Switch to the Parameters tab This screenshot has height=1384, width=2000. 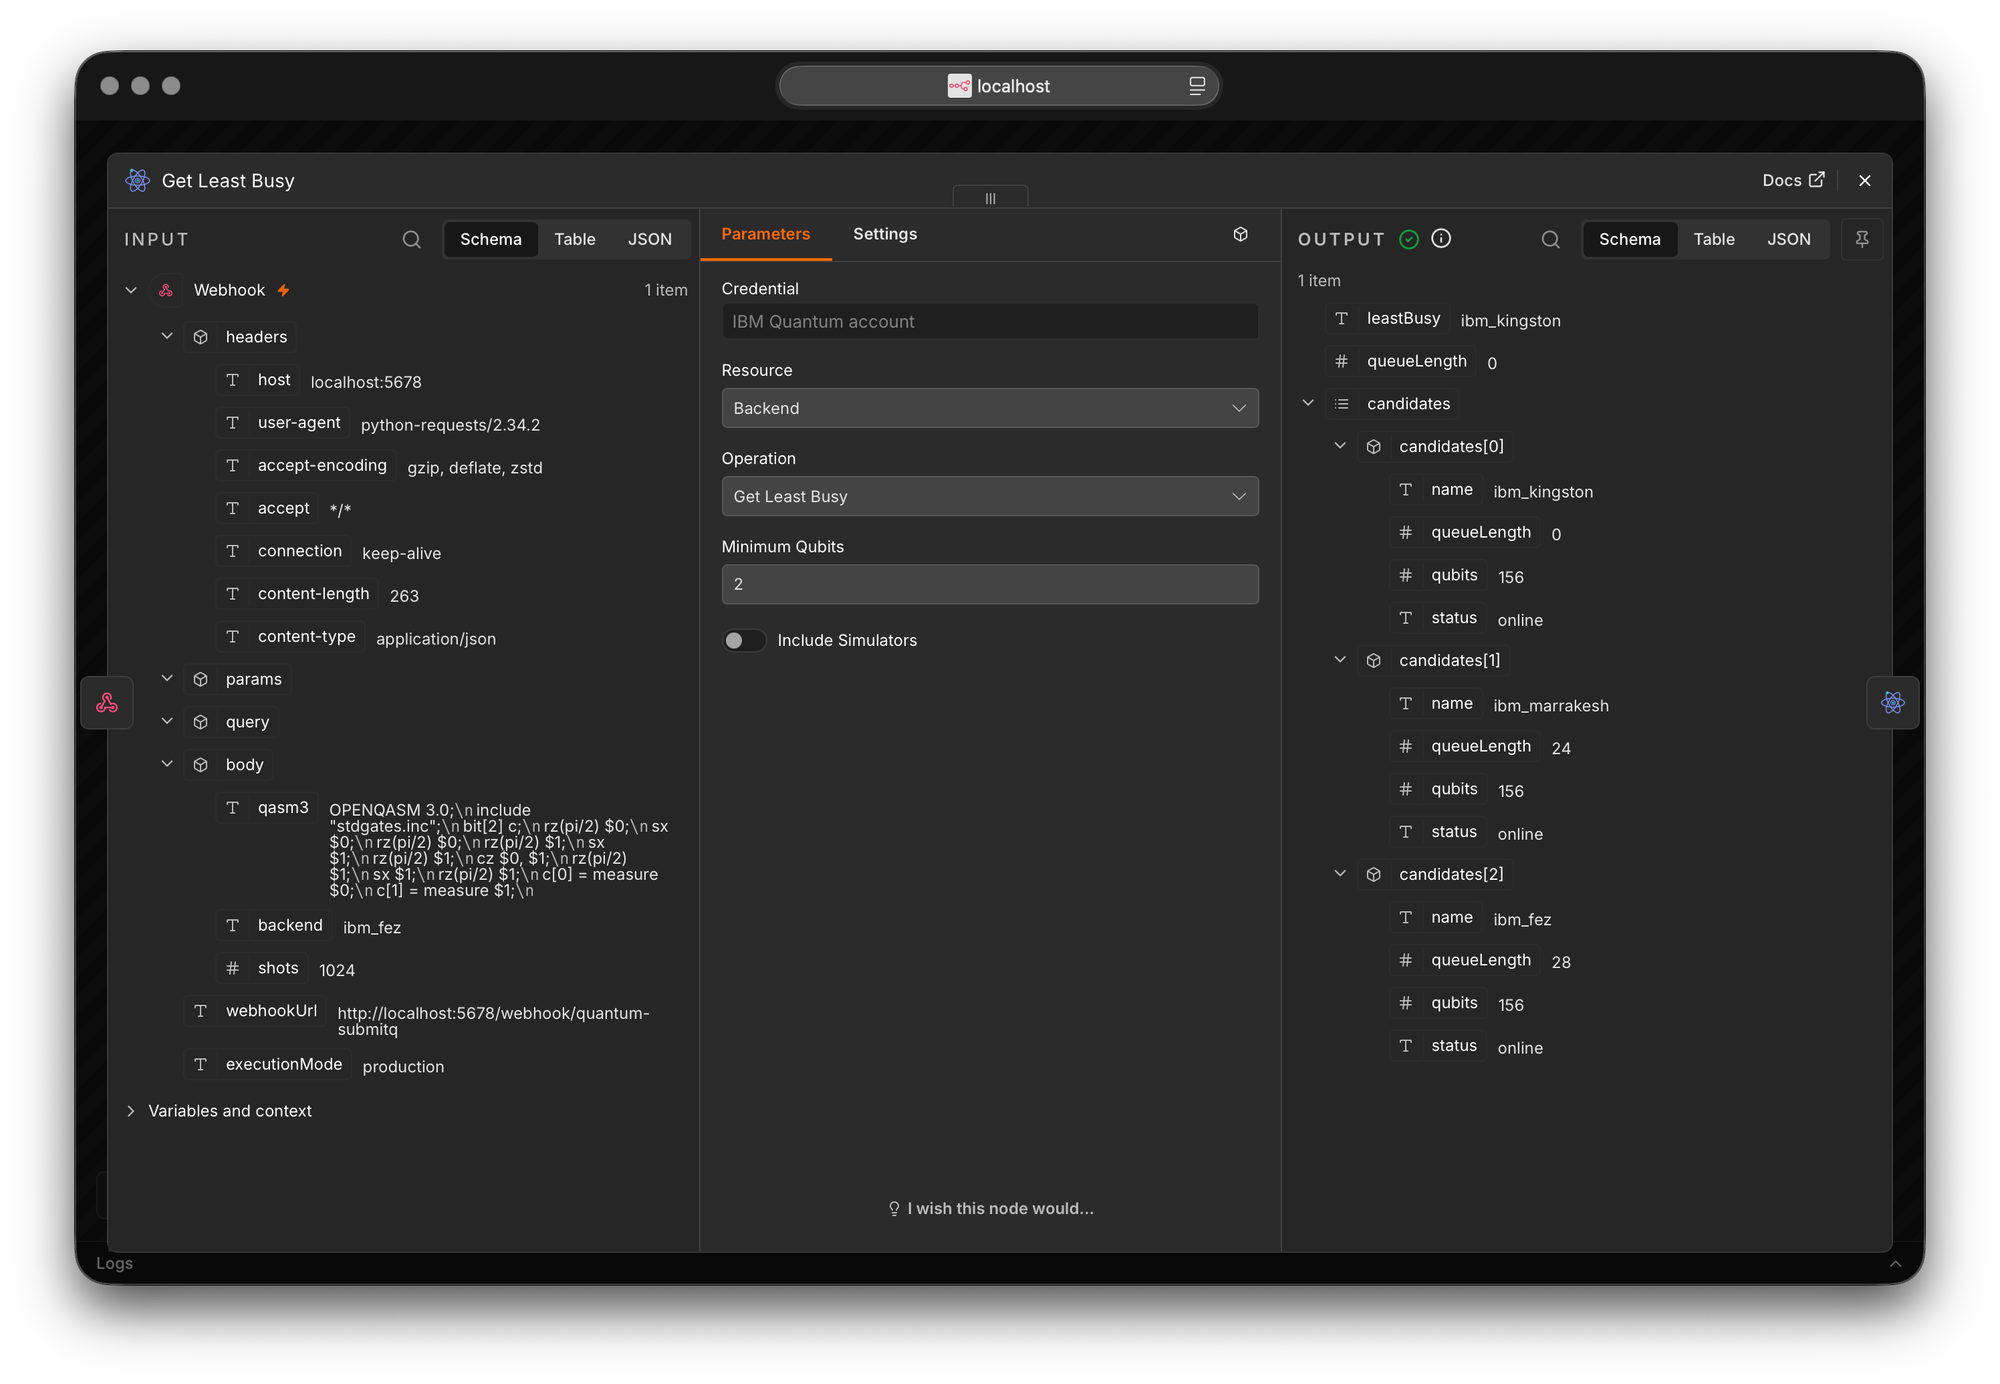coord(766,234)
